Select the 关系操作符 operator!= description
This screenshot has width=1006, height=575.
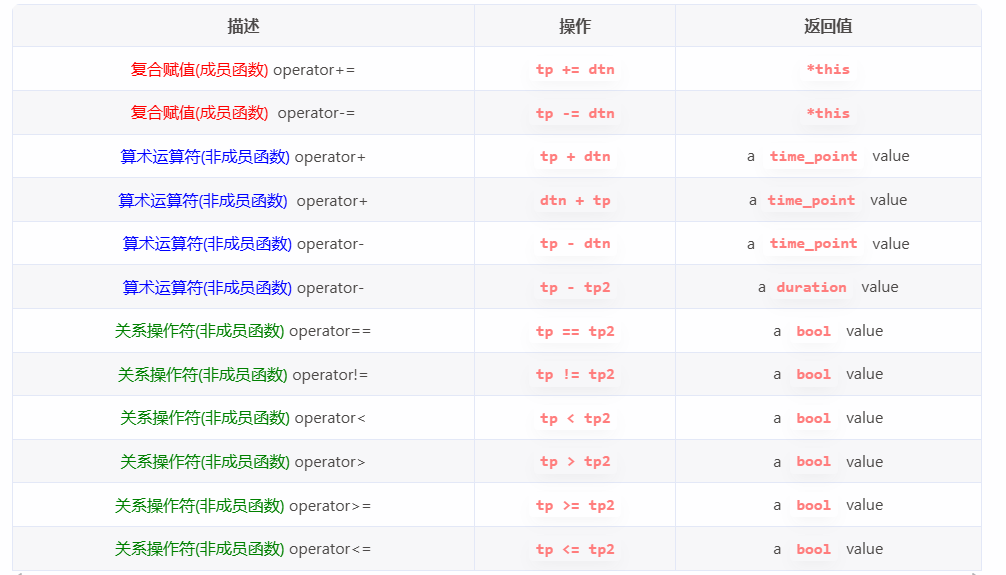tap(243, 375)
